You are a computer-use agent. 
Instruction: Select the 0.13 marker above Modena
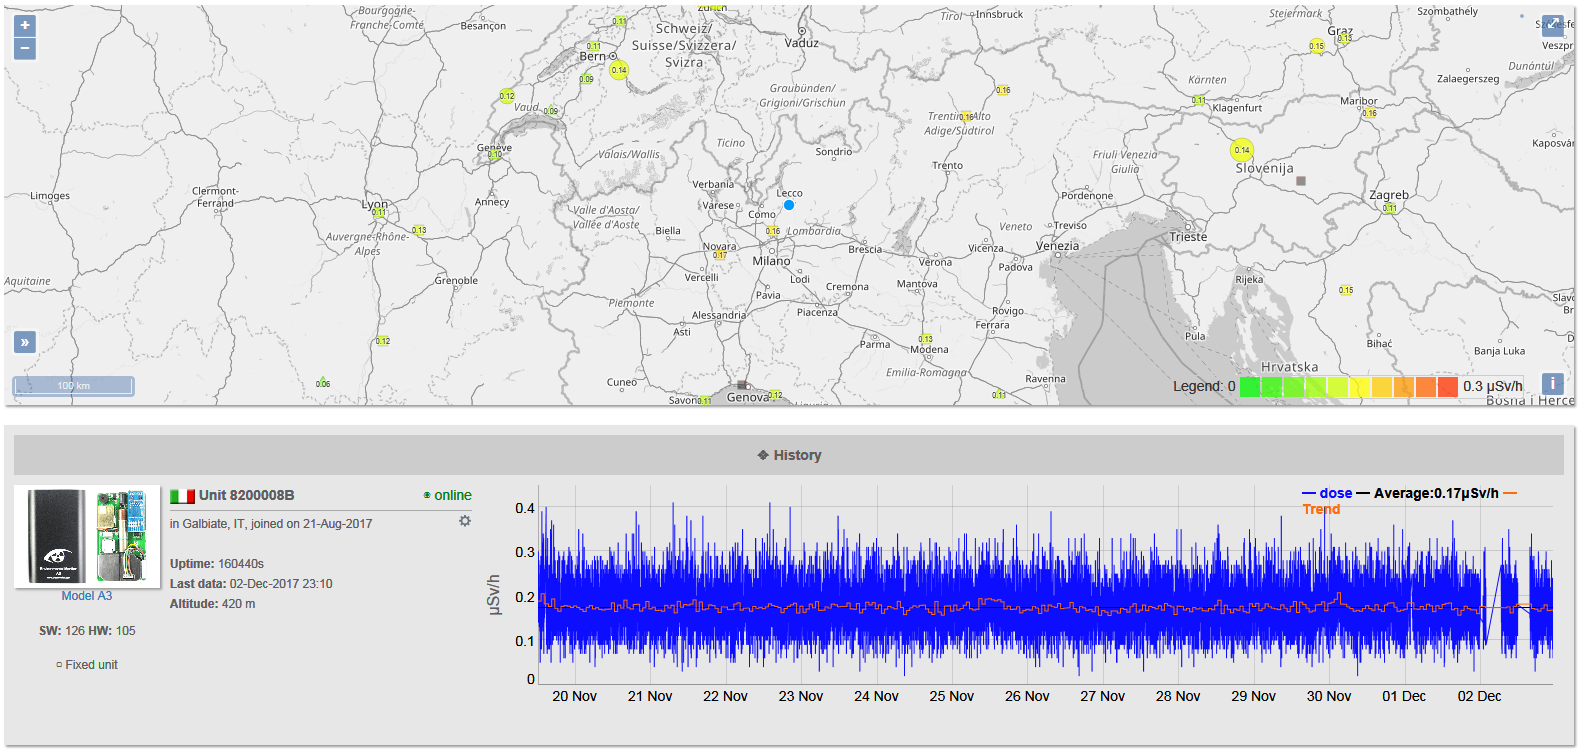(926, 339)
